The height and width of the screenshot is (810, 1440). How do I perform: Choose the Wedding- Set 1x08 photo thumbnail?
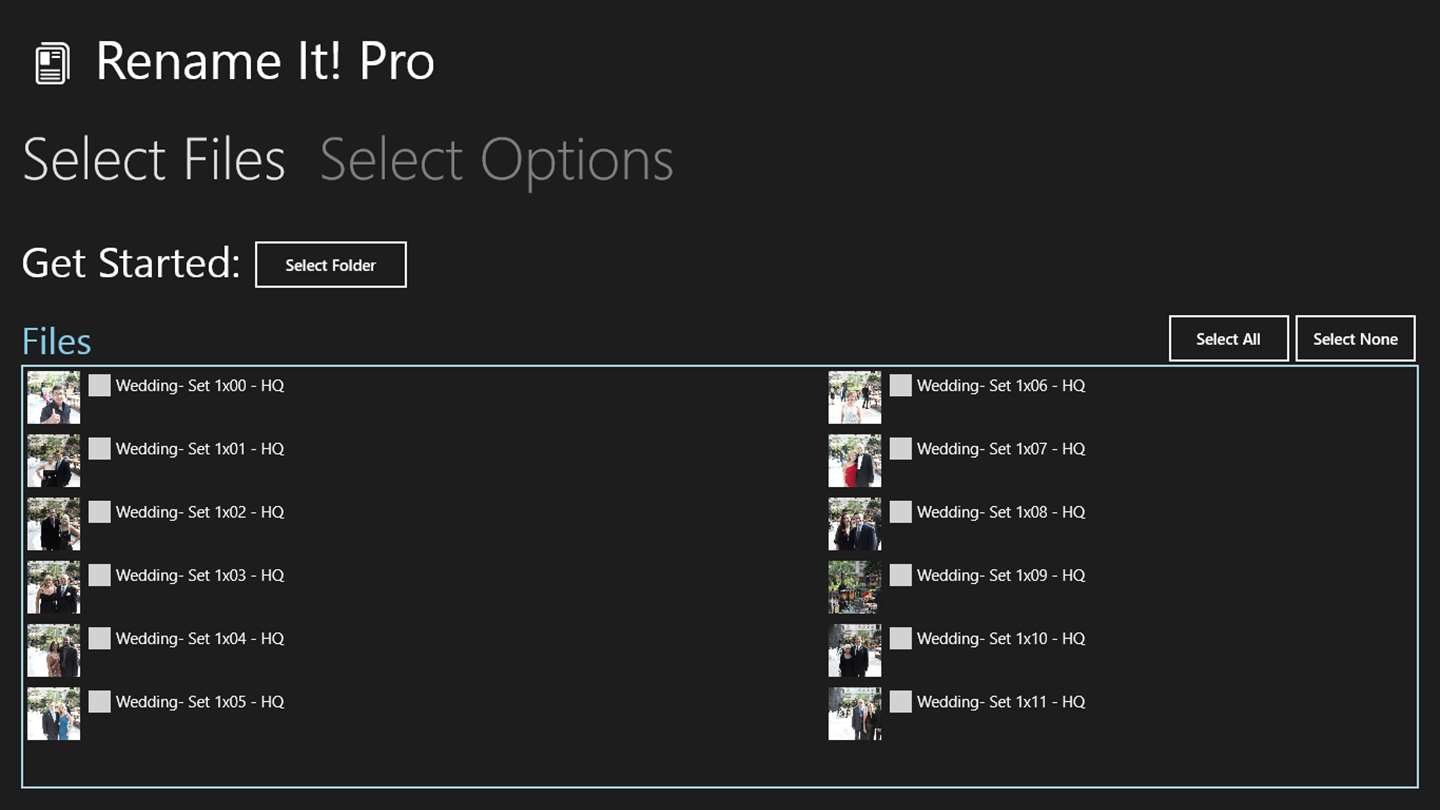[x=855, y=524]
